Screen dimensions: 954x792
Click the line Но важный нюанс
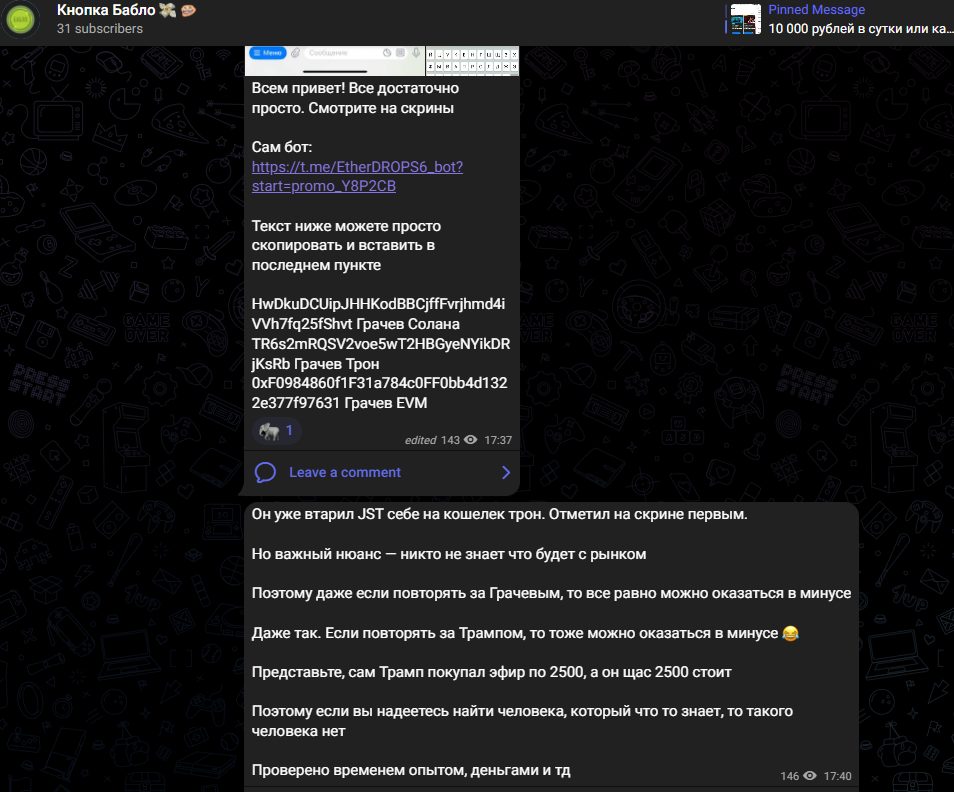(x=449, y=554)
